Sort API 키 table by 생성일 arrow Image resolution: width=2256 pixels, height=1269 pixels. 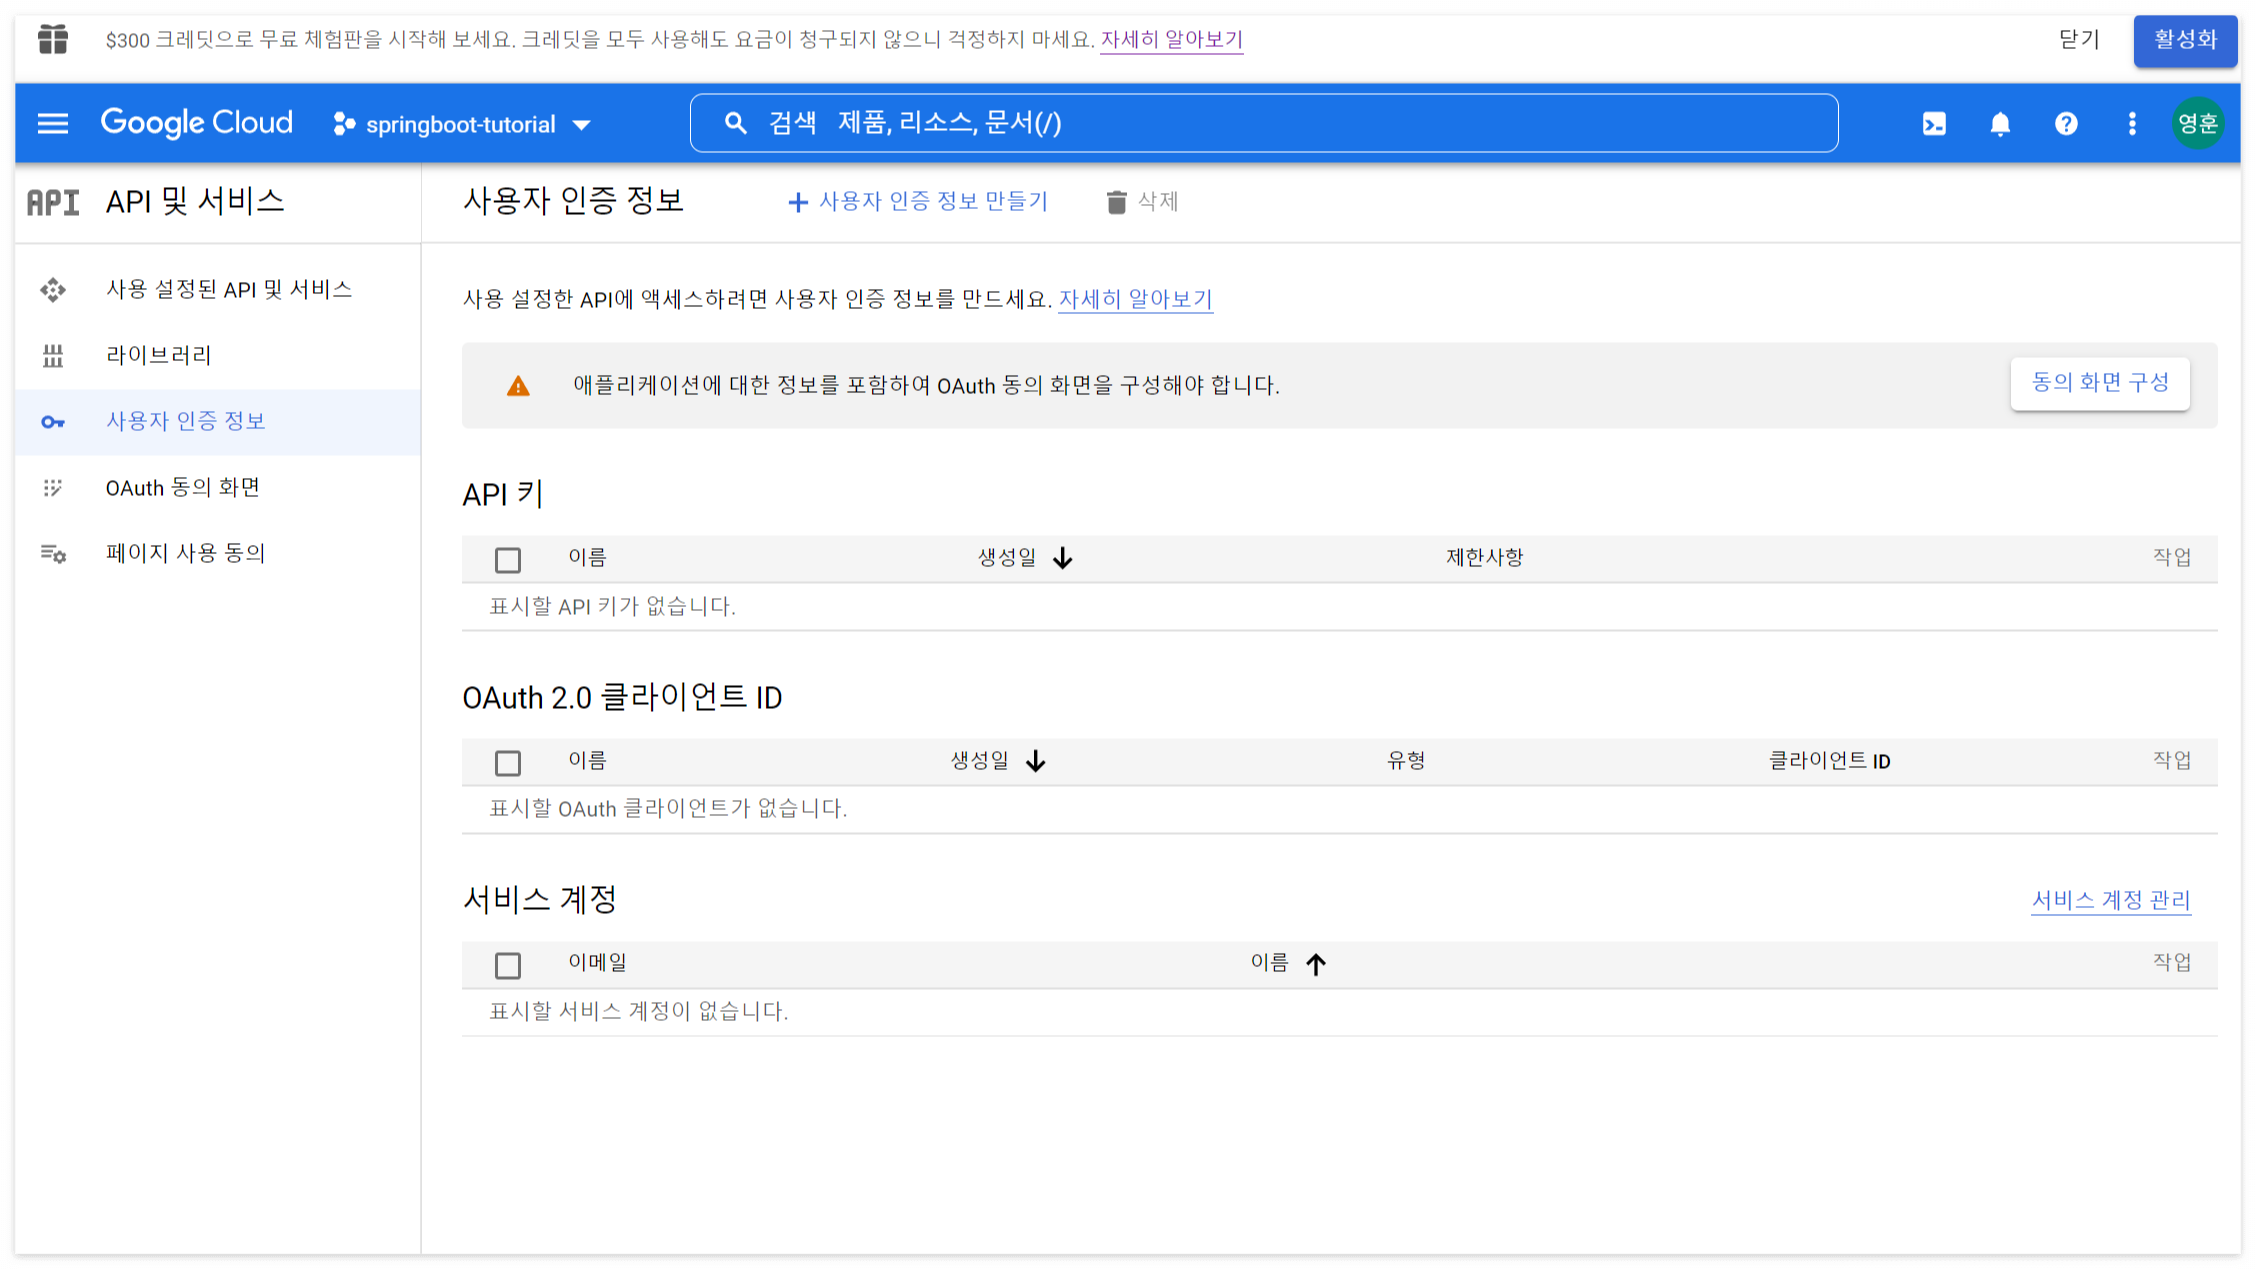pos(1062,558)
